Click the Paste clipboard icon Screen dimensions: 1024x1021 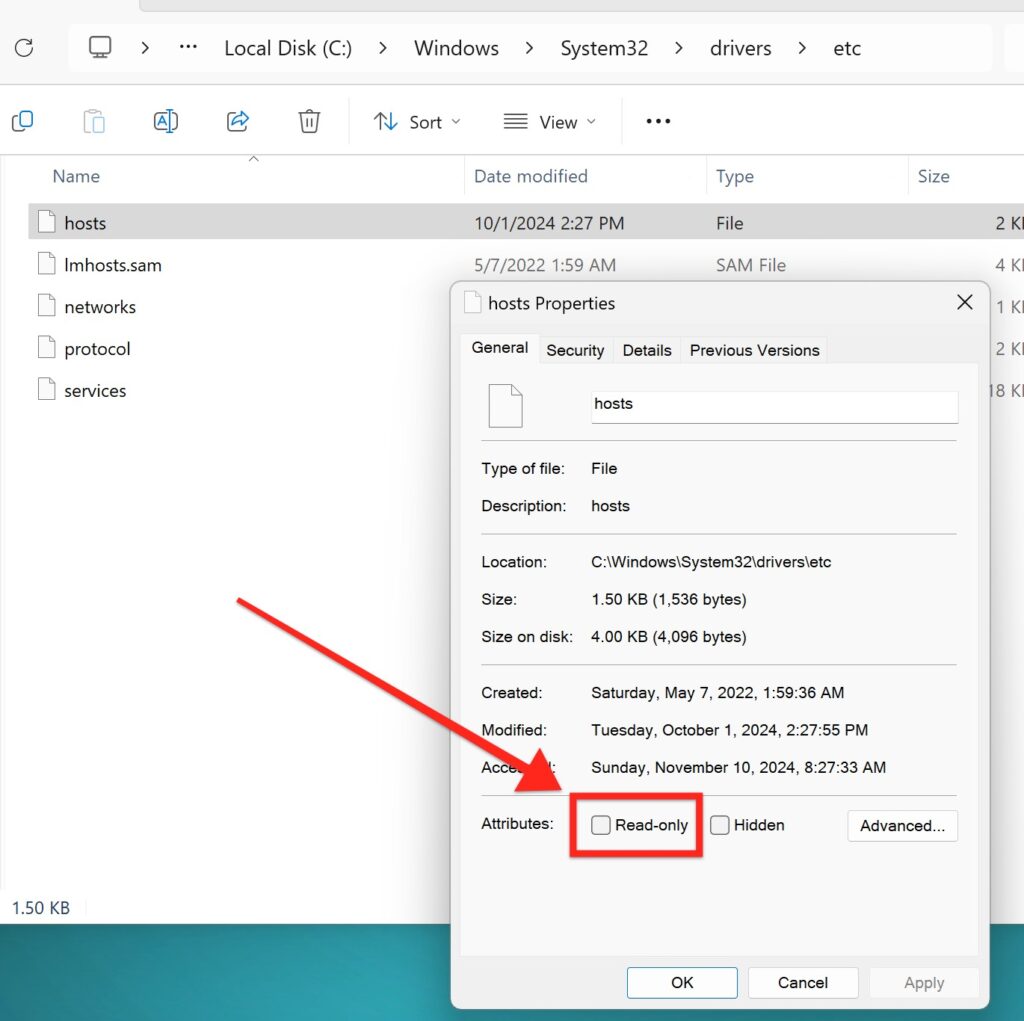pos(94,121)
